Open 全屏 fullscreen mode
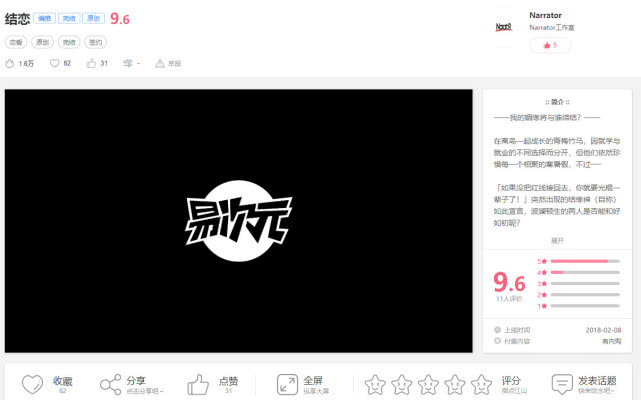Viewport: 641px width, 400px height. click(287, 384)
